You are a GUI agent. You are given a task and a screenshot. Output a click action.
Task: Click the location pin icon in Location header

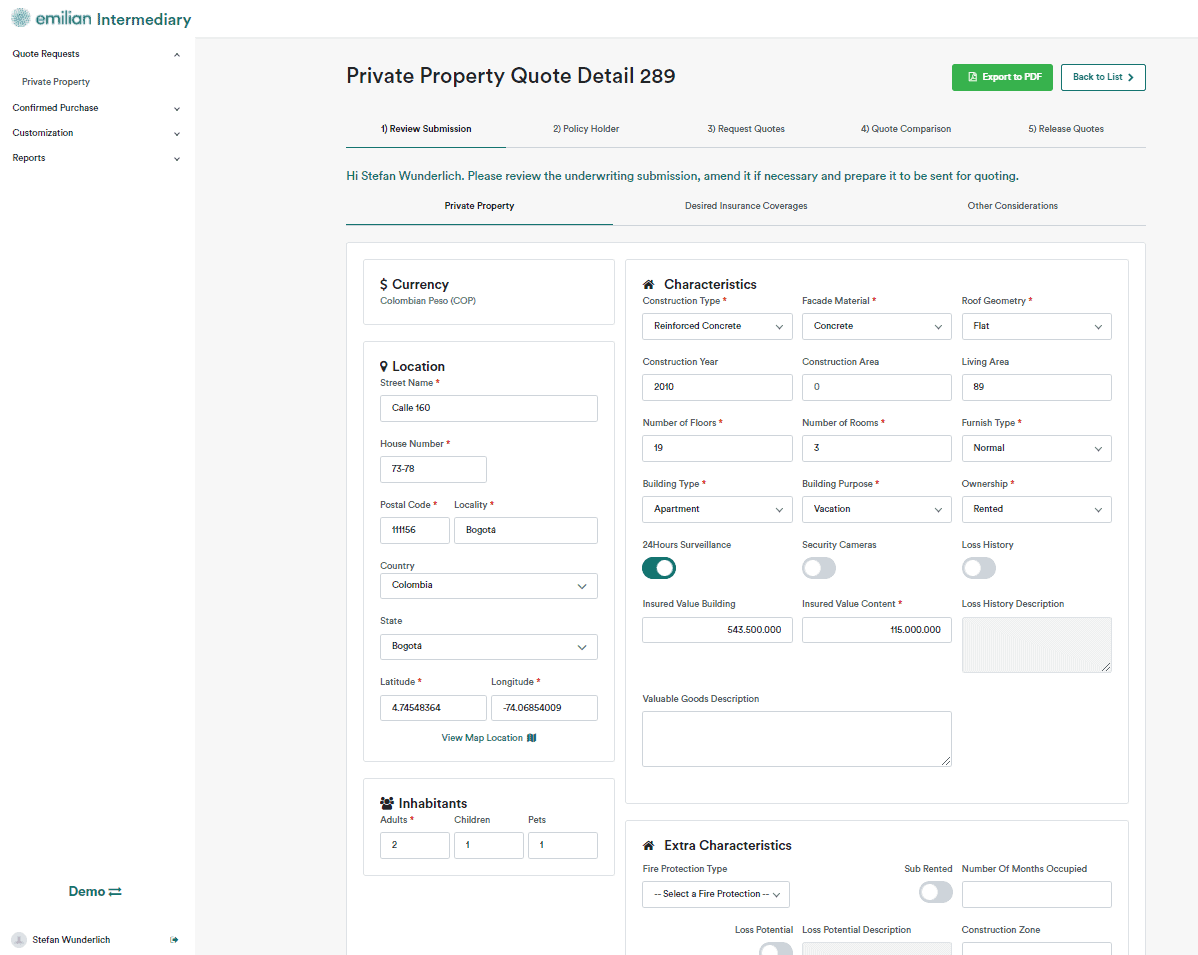(x=384, y=367)
